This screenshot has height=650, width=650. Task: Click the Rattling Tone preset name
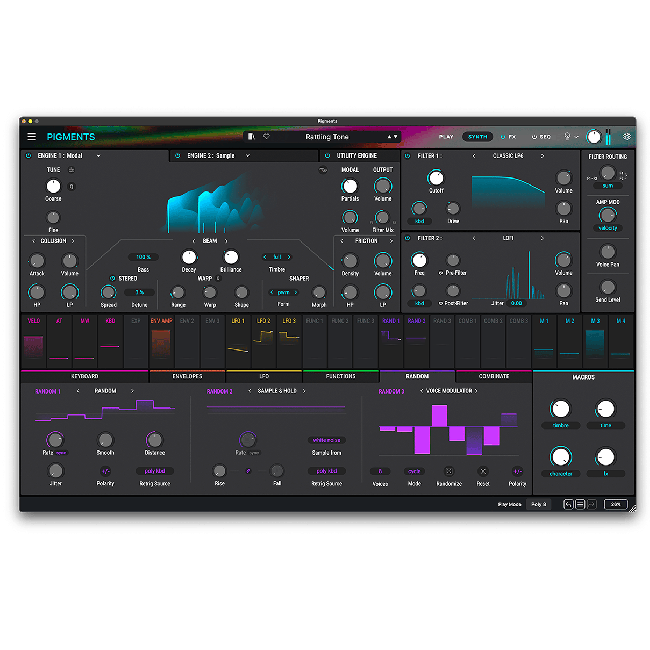(327, 137)
